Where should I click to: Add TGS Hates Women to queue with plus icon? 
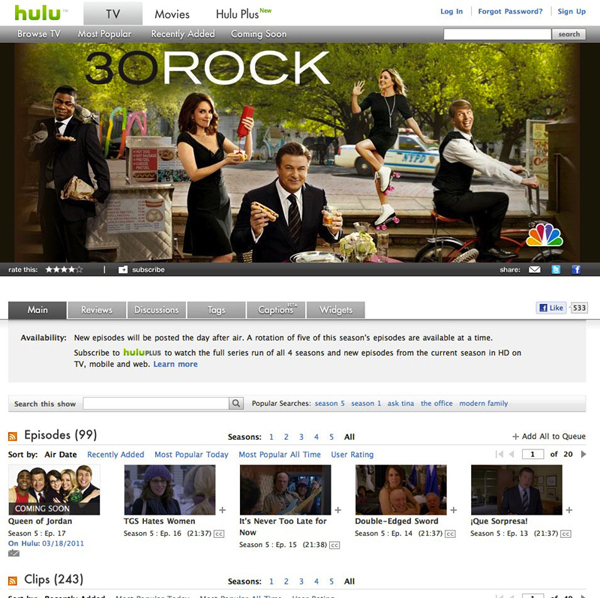222,510
